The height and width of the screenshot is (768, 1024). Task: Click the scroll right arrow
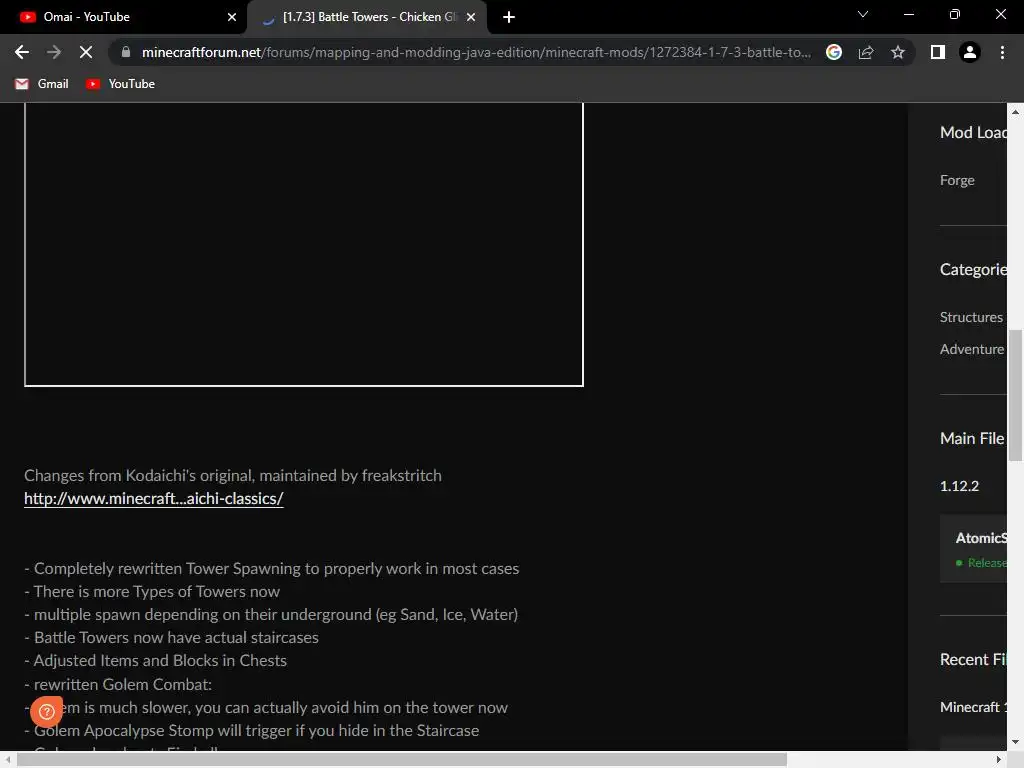pyautogui.click(x=999, y=760)
